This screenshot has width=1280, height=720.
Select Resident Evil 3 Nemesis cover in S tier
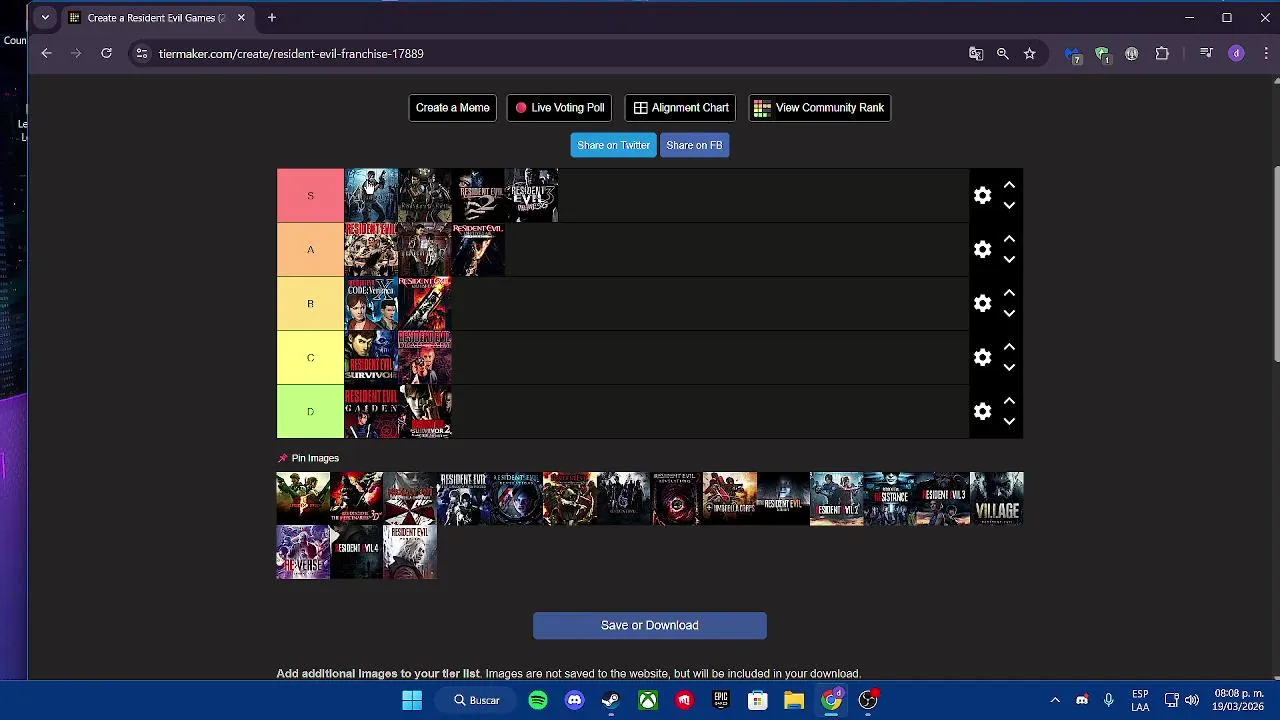point(532,195)
